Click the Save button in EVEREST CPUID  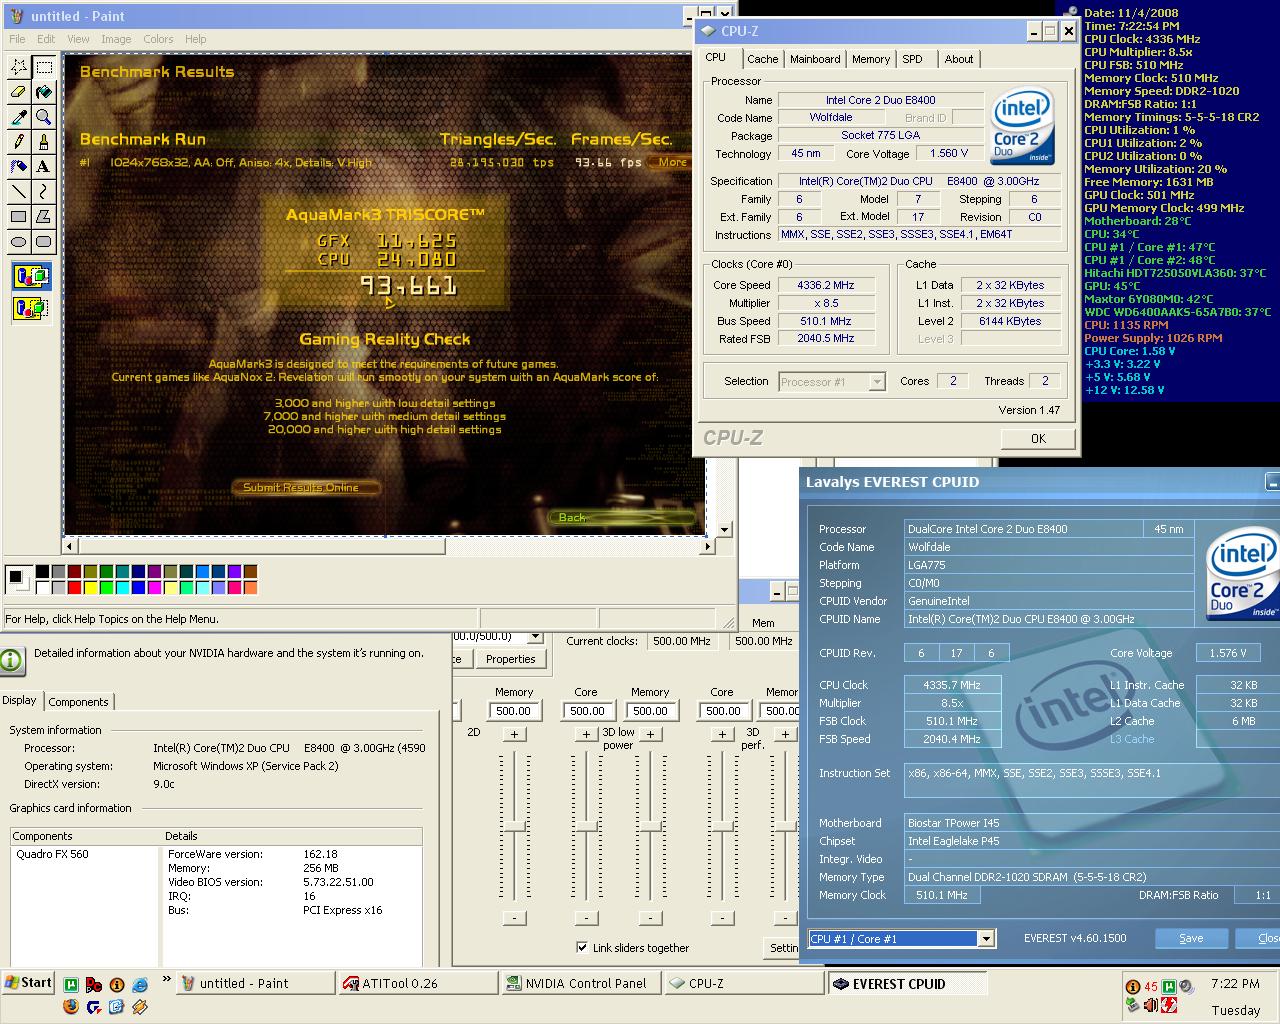[1191, 938]
